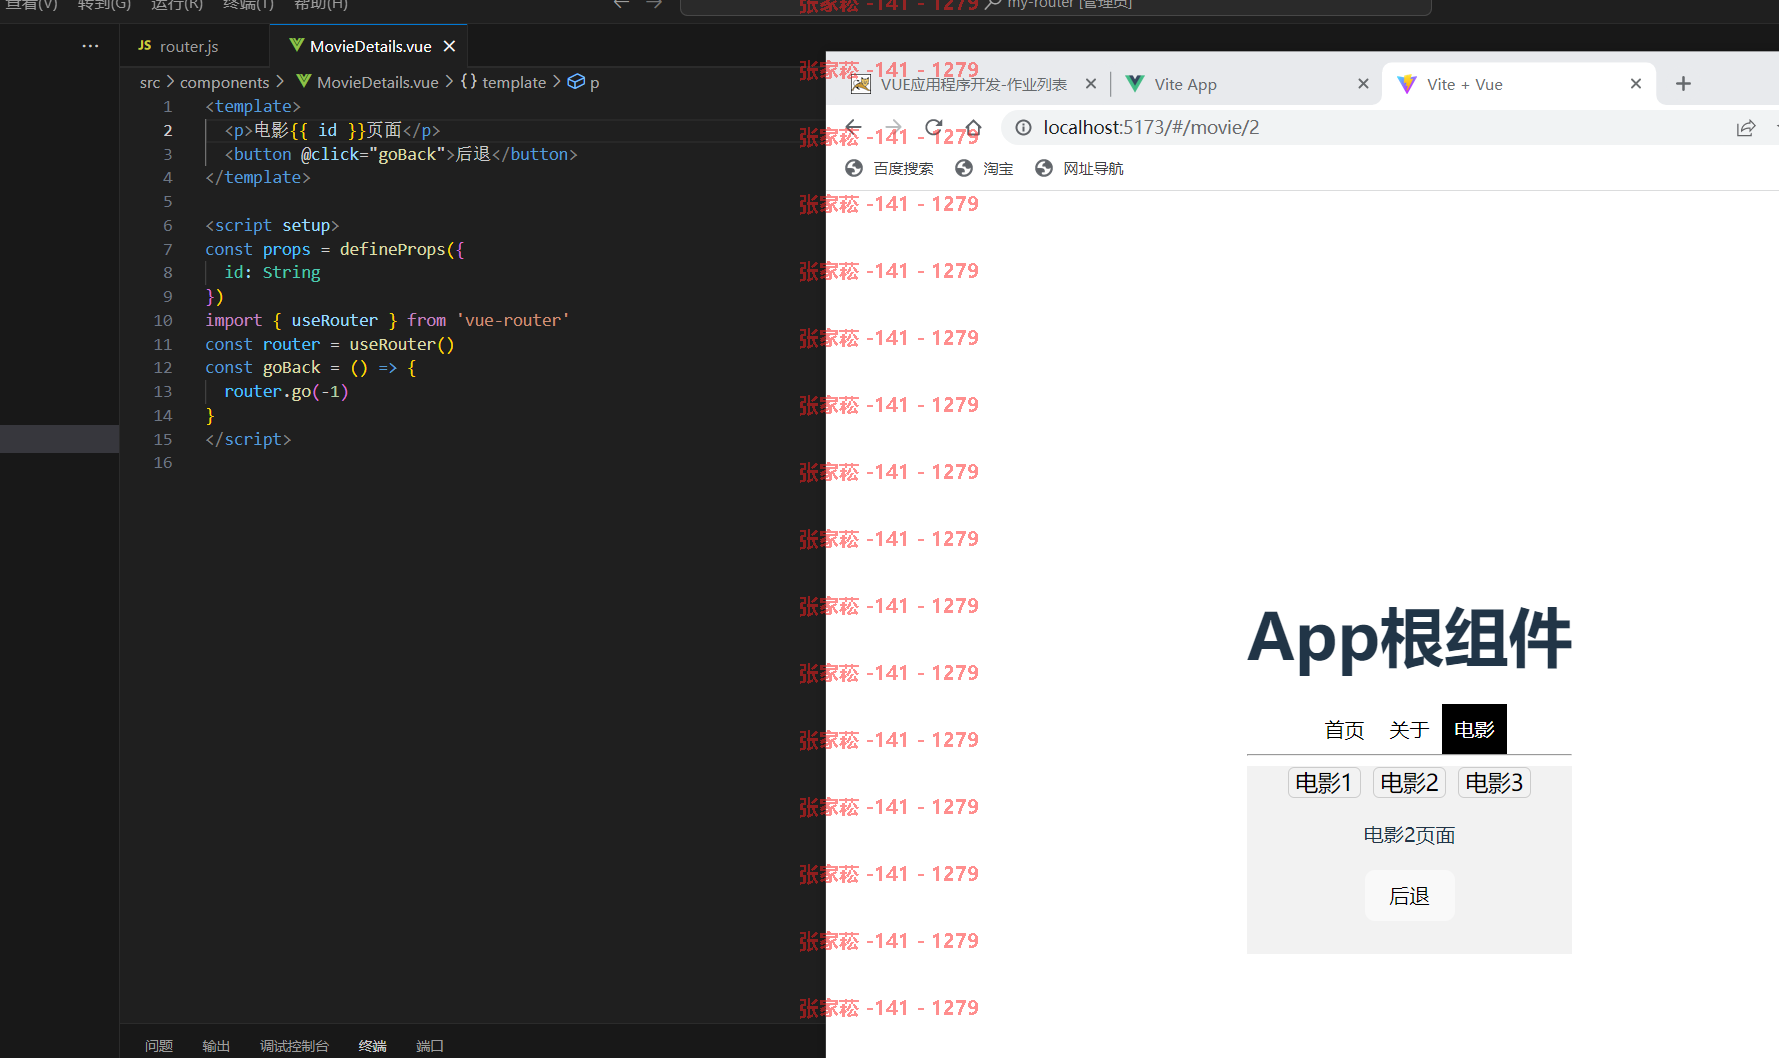Viewport: 1779px width, 1058px height.
Task: Open a new browser tab with plus
Action: pos(1683,84)
